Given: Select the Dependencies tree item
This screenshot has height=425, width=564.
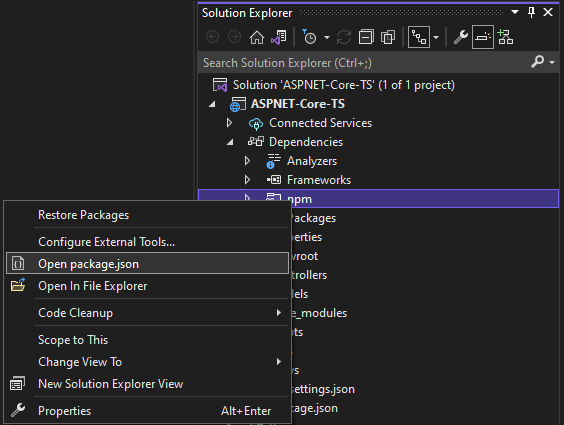Looking at the screenshot, I should pos(306,142).
